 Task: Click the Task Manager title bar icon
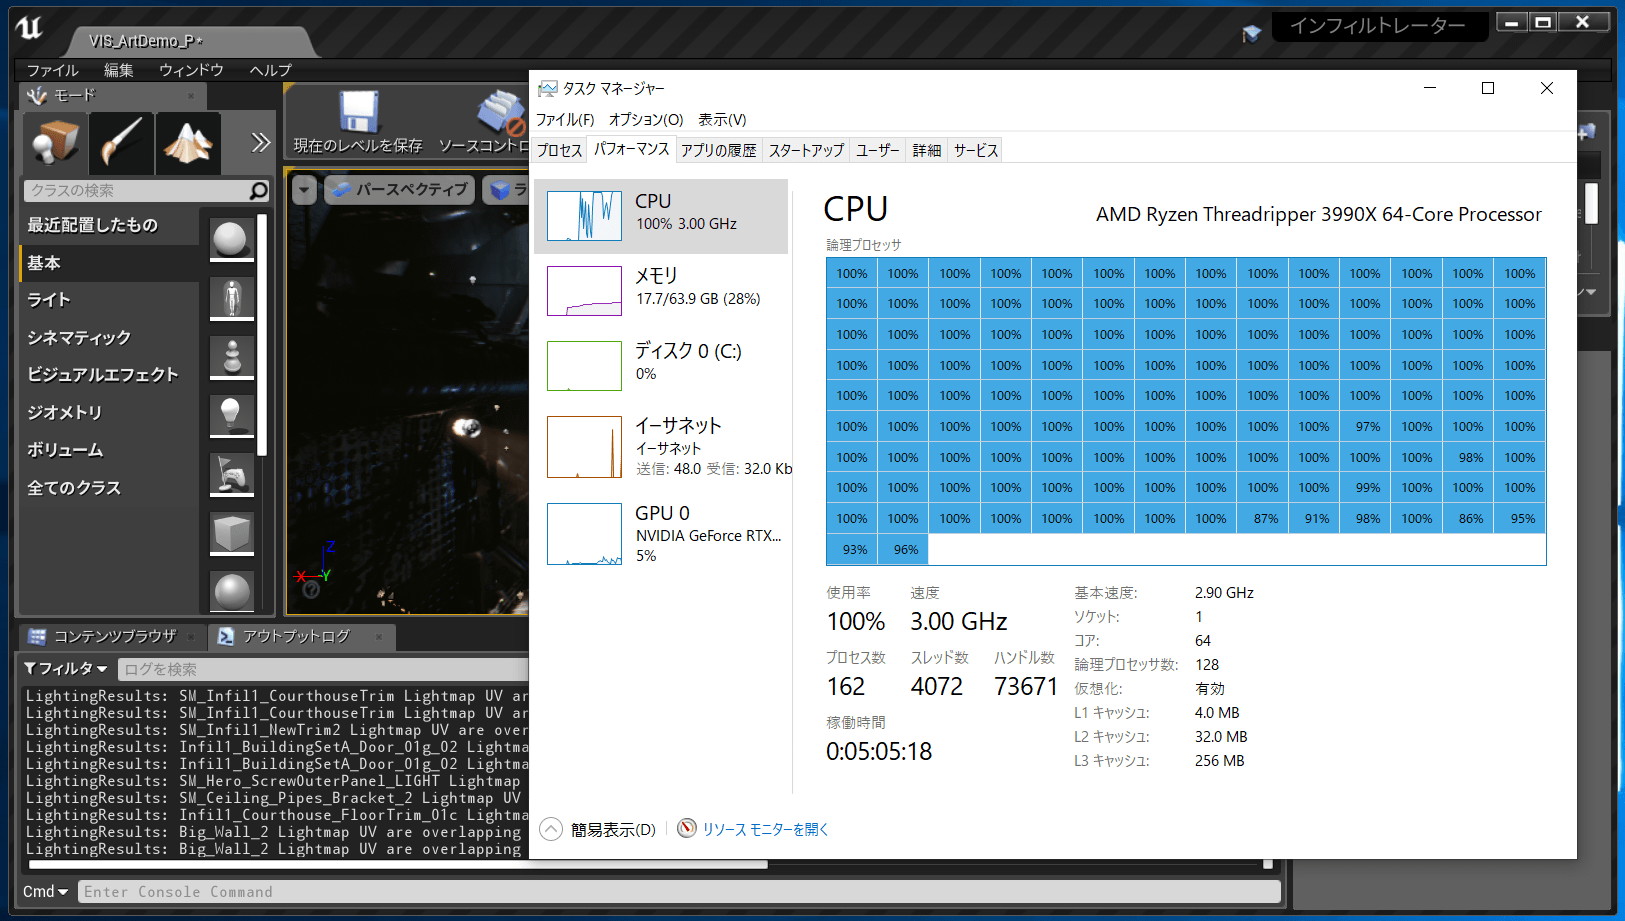[547, 88]
